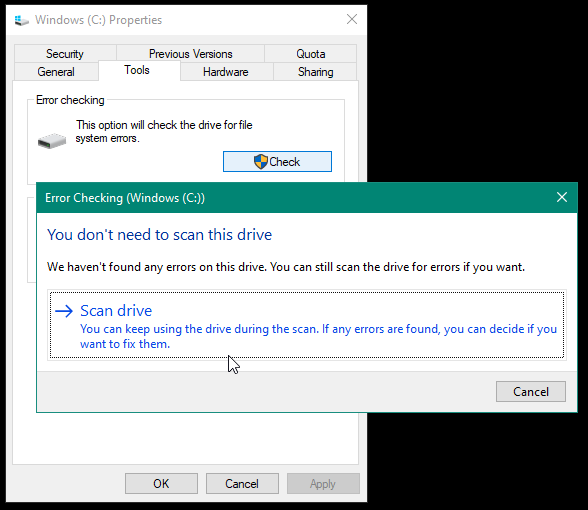Click the Windows drive icon in Properties title bar
Screen dimensions: 588x510
click(21, 20)
